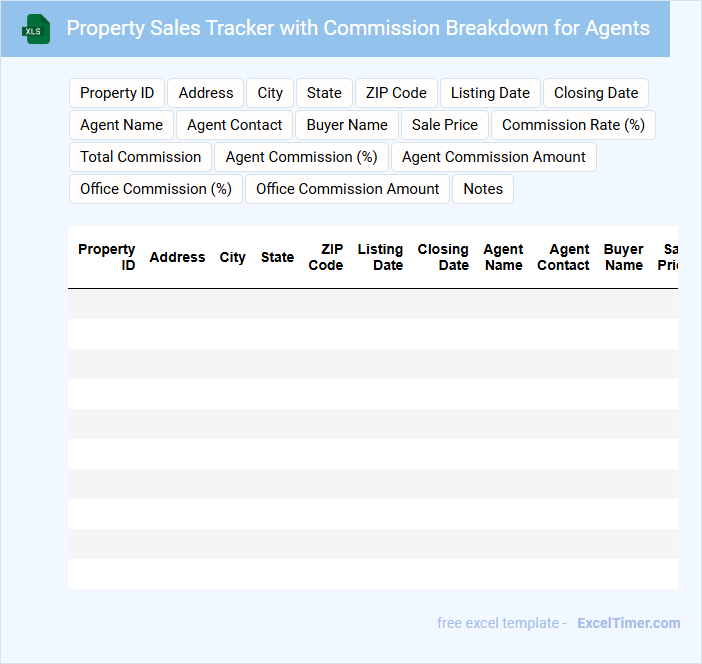Click the Property ID column header
This screenshot has height=664, width=702.
click(x=107, y=257)
